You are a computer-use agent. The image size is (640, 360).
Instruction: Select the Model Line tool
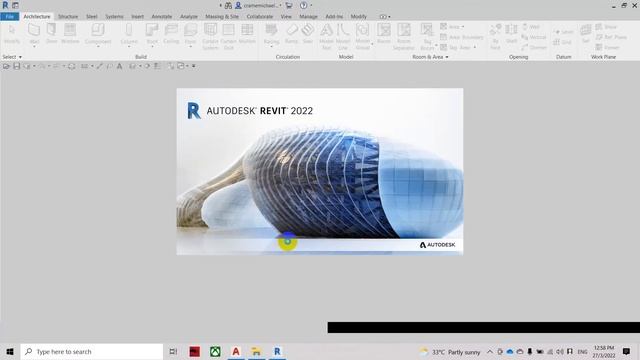pos(343,36)
